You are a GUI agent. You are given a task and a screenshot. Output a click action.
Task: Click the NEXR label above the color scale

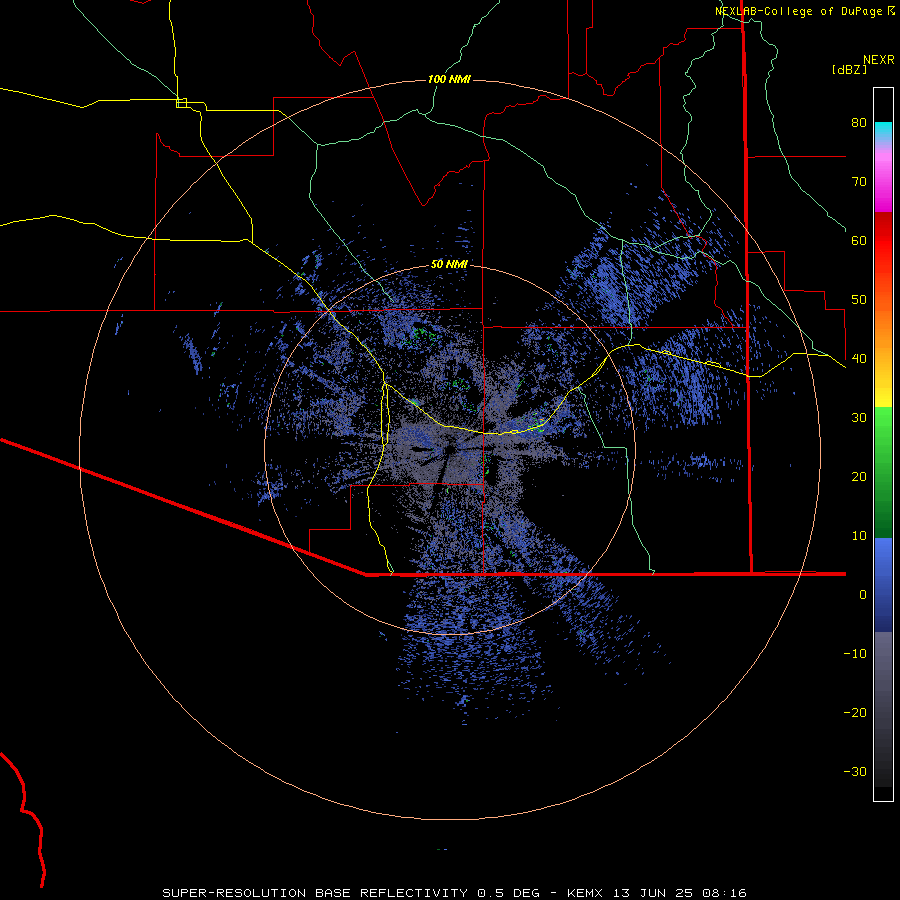point(879,60)
